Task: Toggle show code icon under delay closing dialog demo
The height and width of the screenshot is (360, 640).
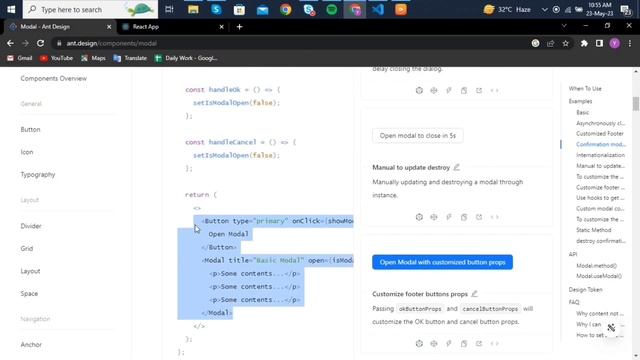Action: (x=494, y=91)
